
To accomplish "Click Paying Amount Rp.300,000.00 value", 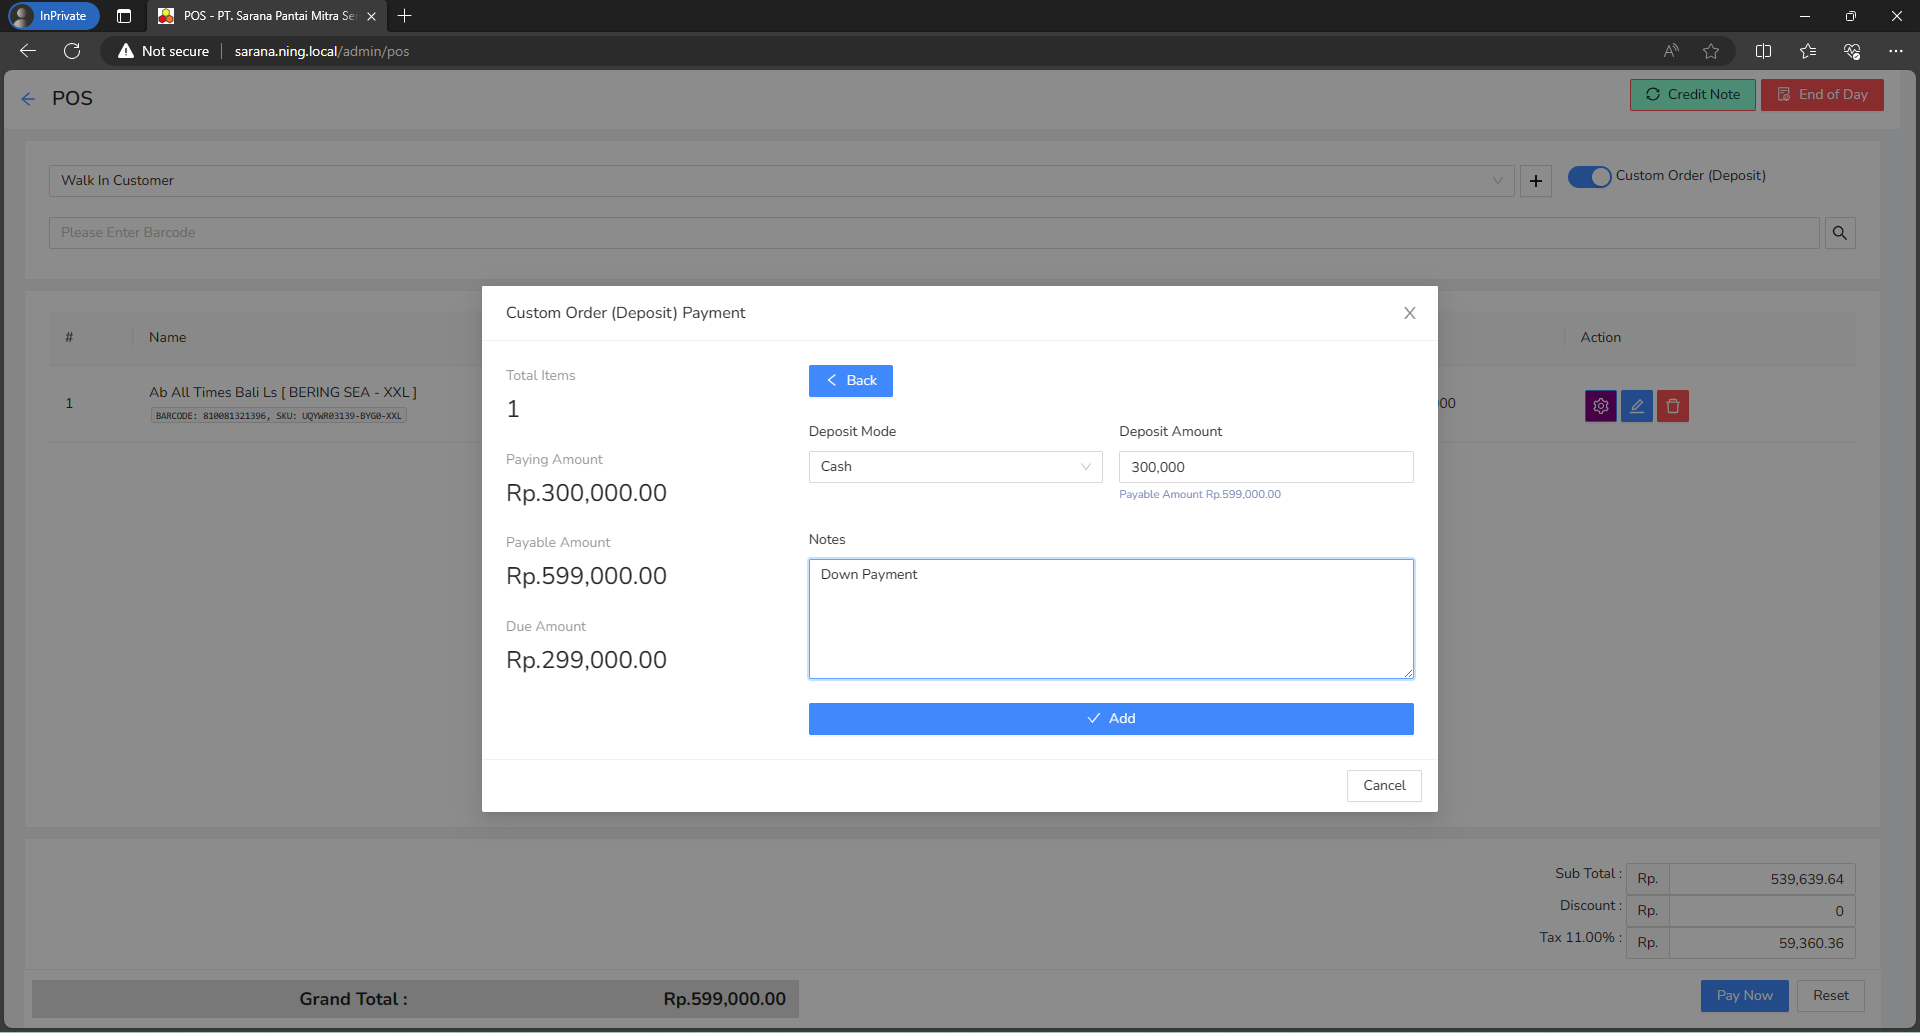I will pyautogui.click(x=586, y=494).
